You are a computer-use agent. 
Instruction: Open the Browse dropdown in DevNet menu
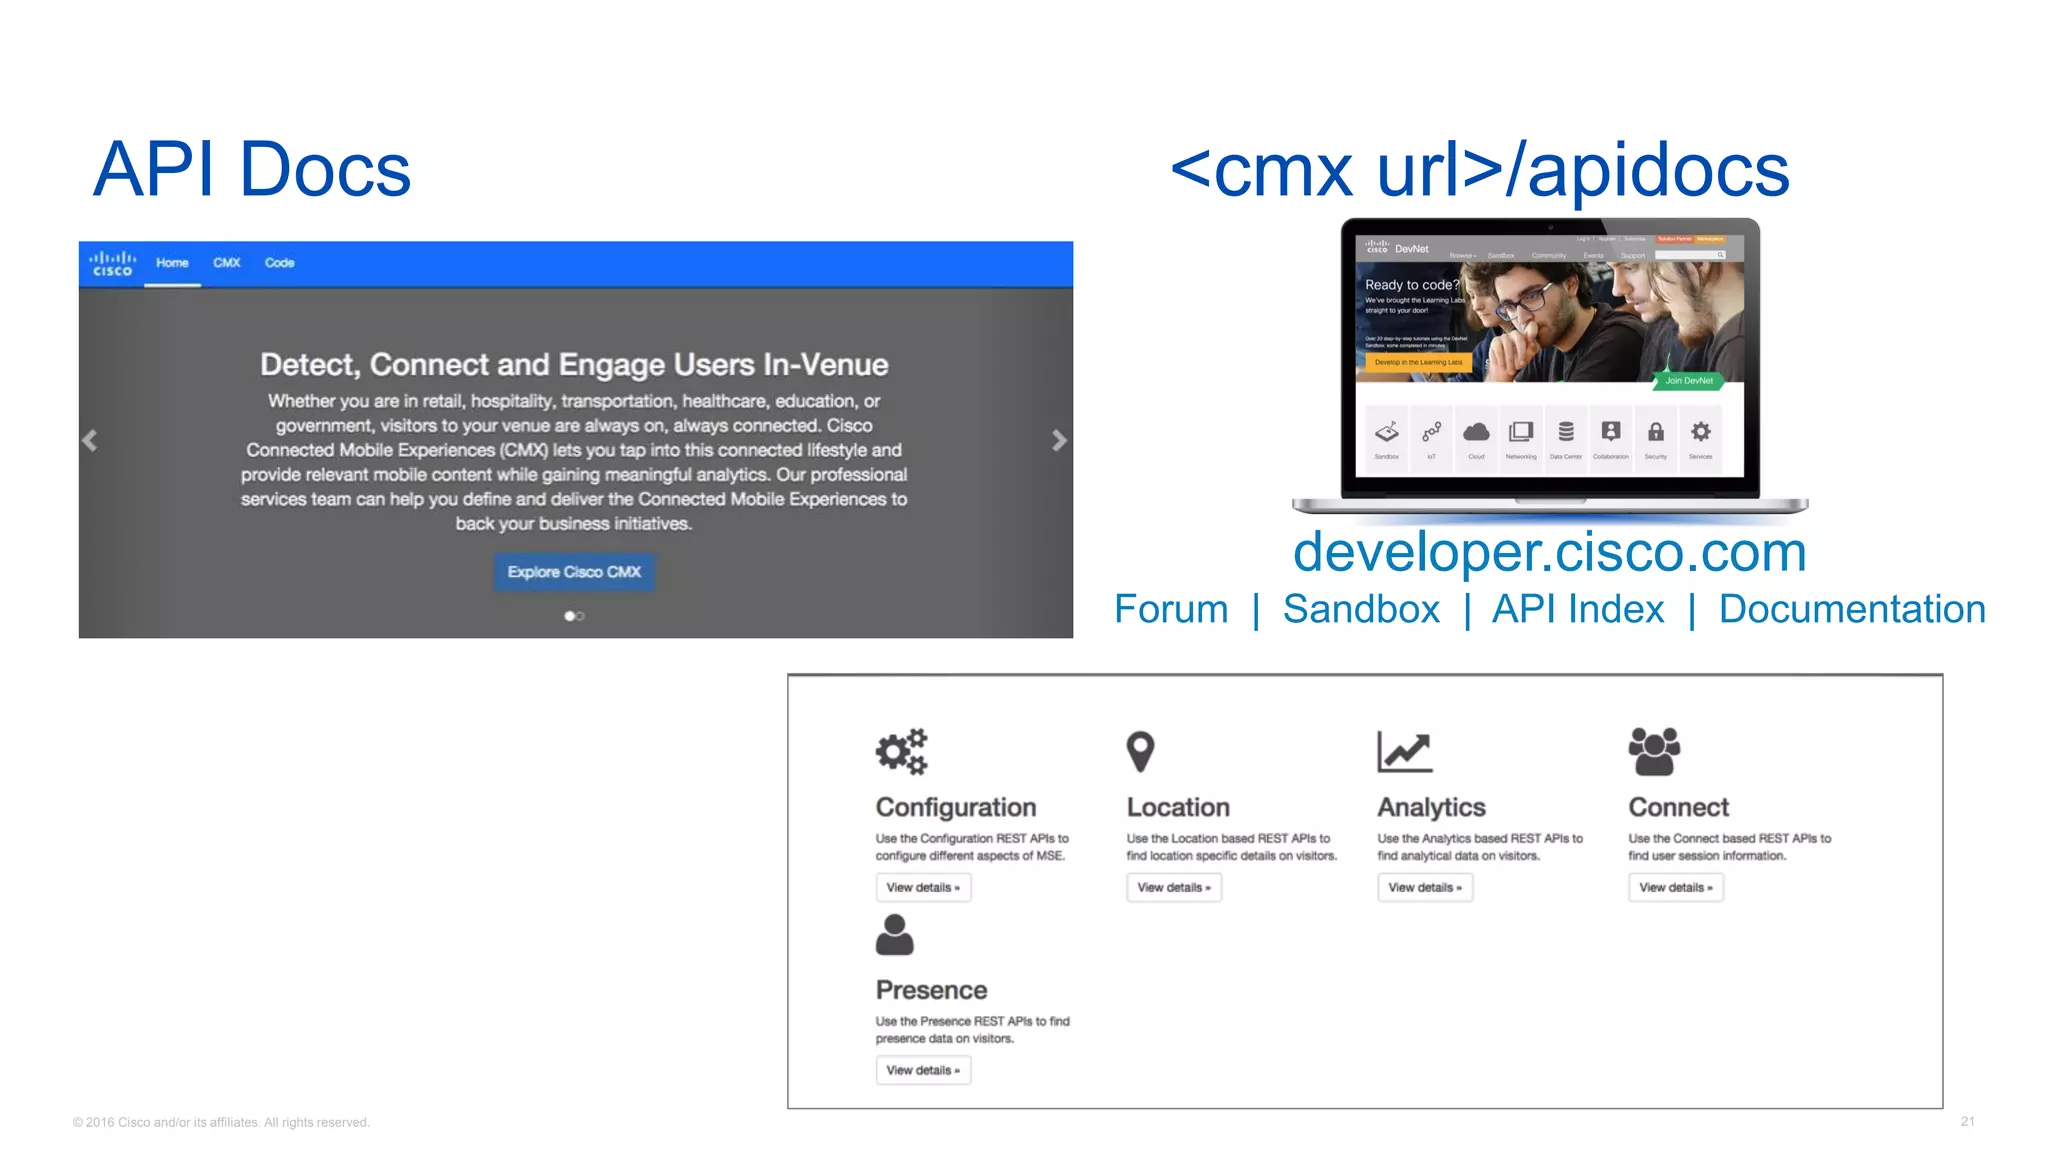[x=1462, y=256]
